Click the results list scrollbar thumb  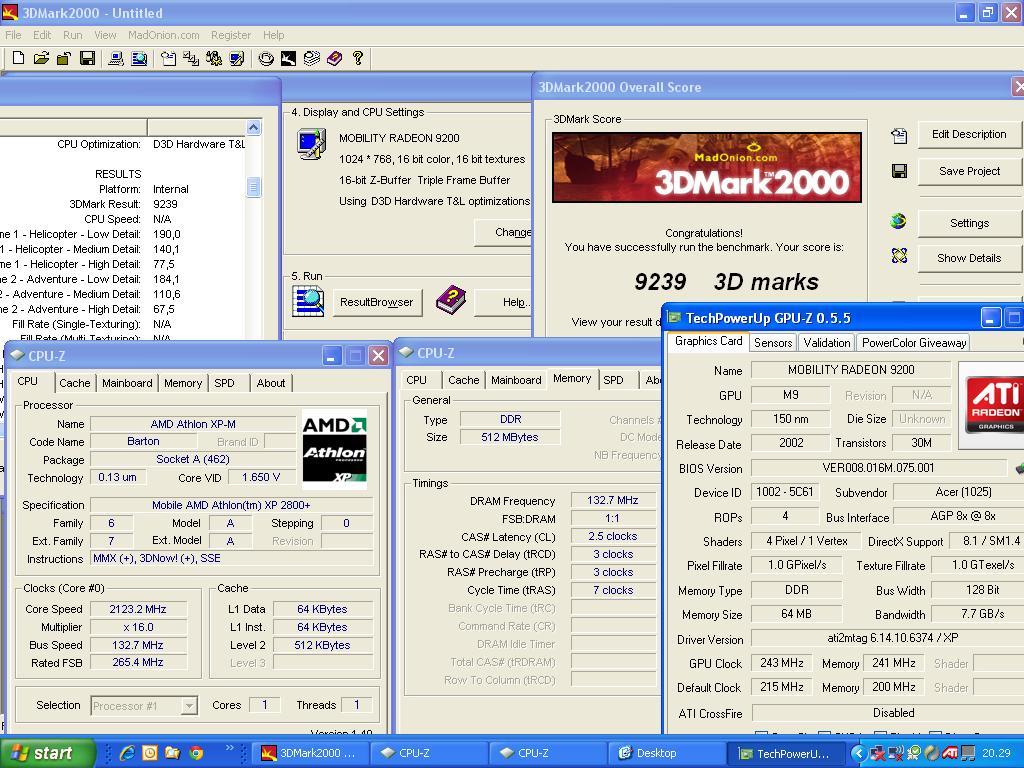[x=253, y=187]
